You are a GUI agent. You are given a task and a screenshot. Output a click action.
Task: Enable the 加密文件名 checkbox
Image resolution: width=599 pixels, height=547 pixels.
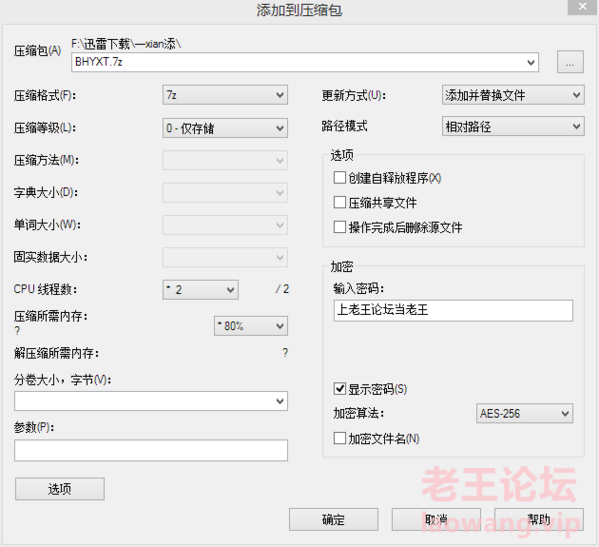340,438
